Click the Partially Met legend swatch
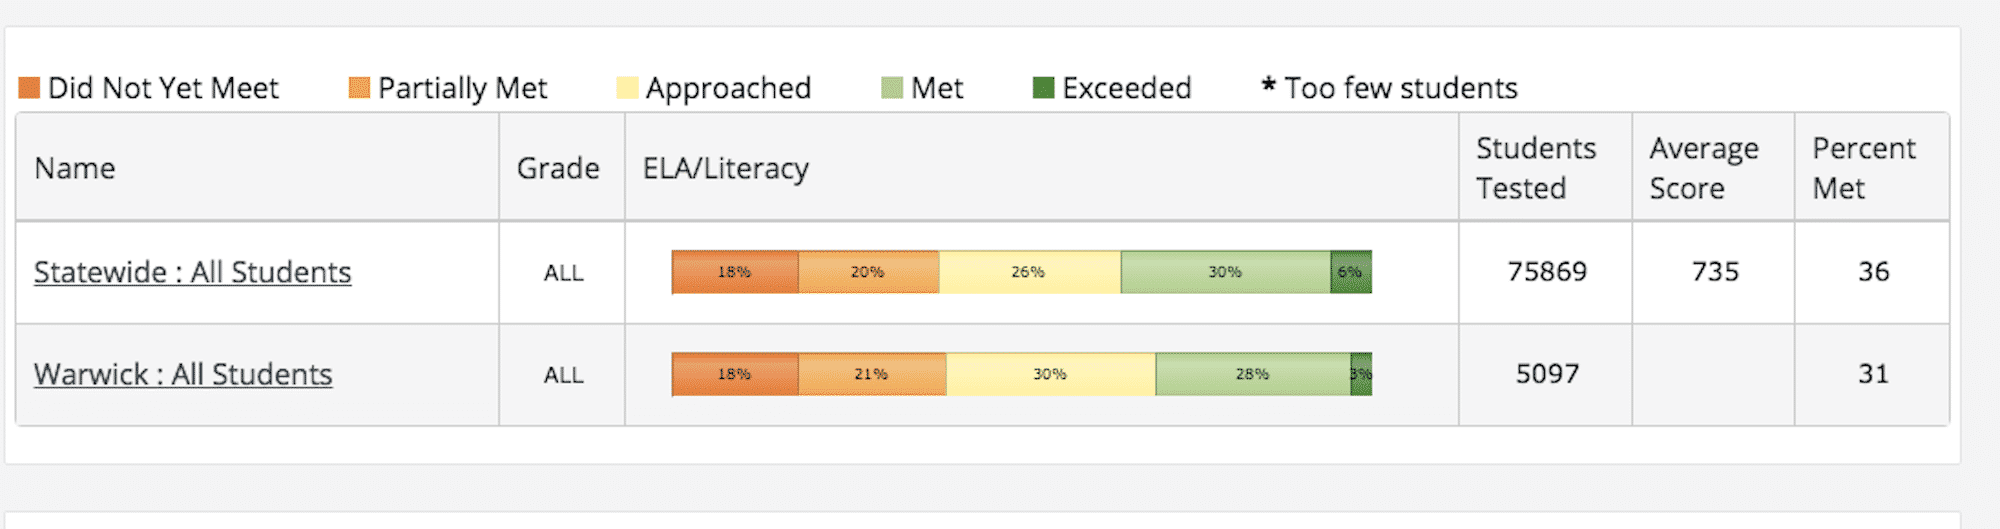Screen dimensions: 2000x529 359,88
